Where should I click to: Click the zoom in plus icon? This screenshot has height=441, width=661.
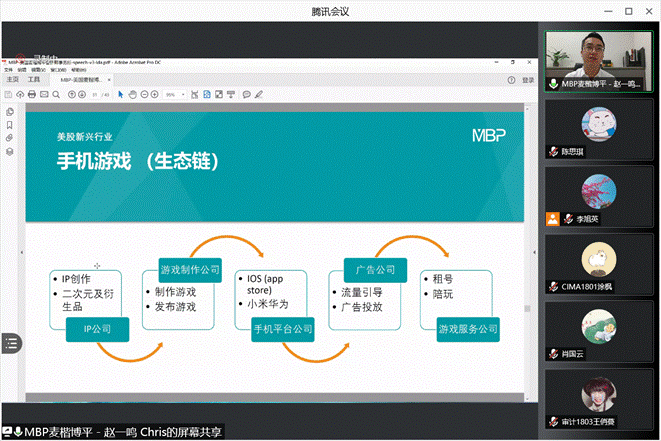click(155, 95)
